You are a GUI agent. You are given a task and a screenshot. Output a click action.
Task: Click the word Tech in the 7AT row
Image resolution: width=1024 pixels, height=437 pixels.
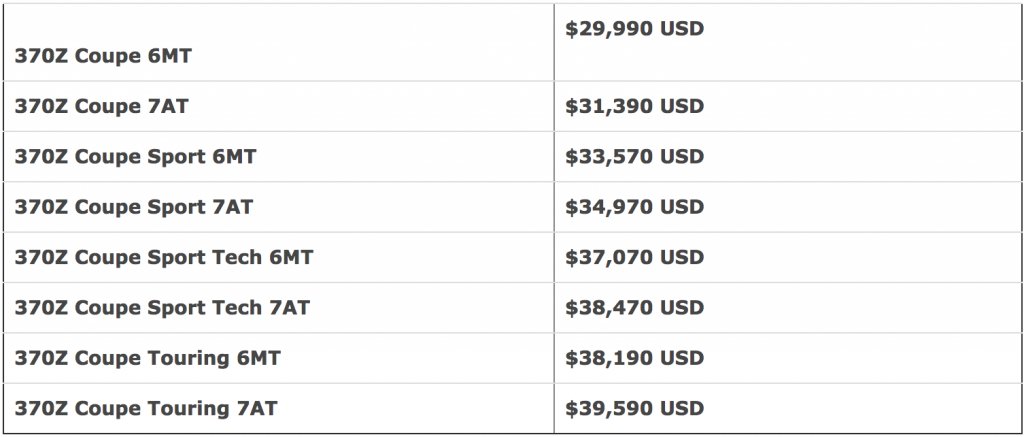pyautogui.click(x=237, y=308)
